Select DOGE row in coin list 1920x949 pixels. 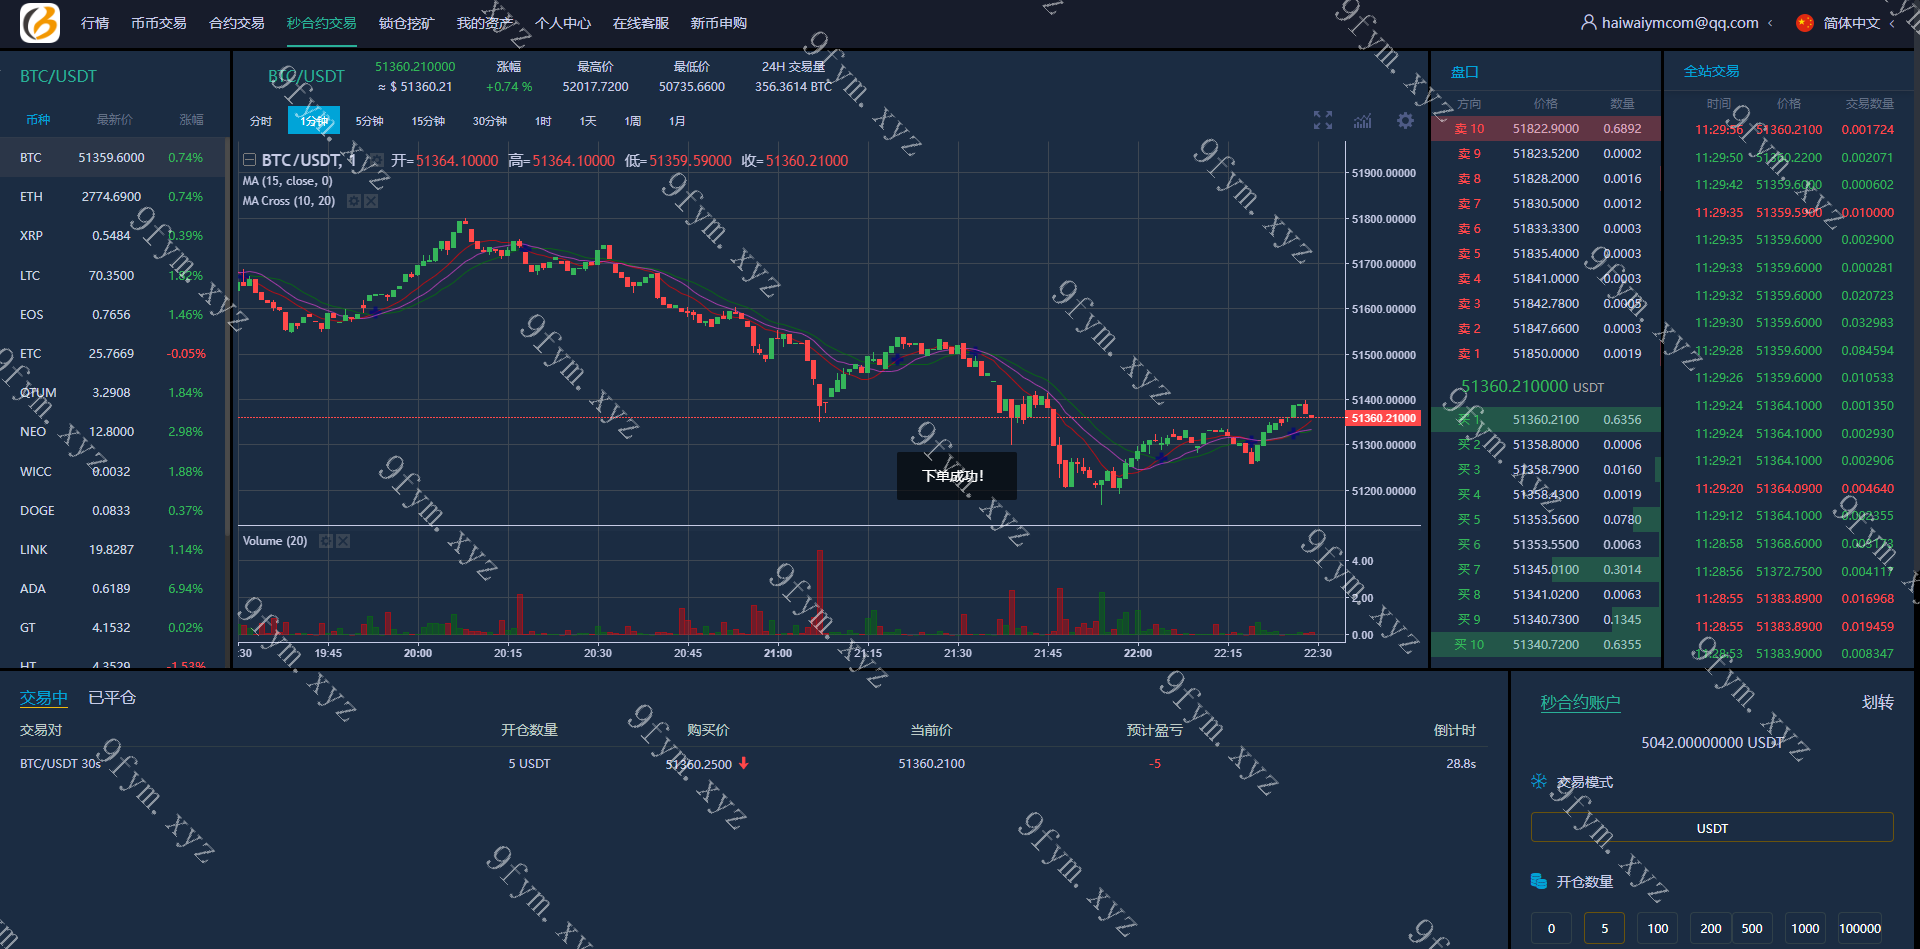[x=112, y=510]
